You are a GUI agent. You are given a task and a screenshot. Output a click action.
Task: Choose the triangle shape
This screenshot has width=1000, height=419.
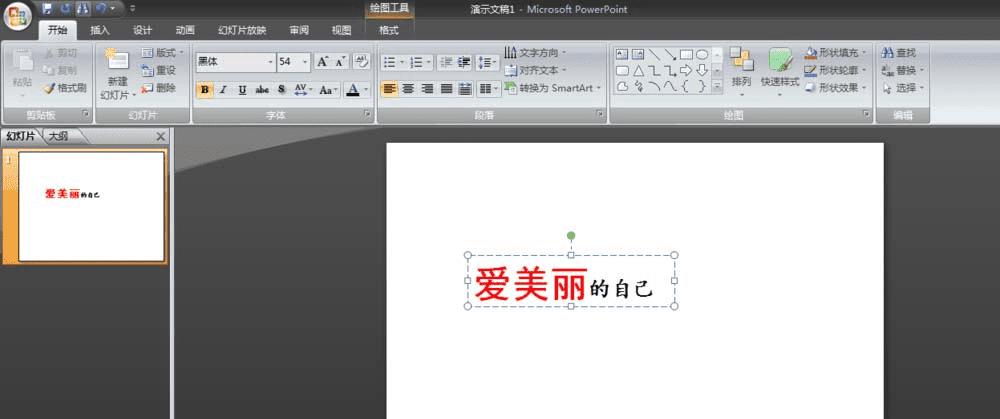pos(638,70)
